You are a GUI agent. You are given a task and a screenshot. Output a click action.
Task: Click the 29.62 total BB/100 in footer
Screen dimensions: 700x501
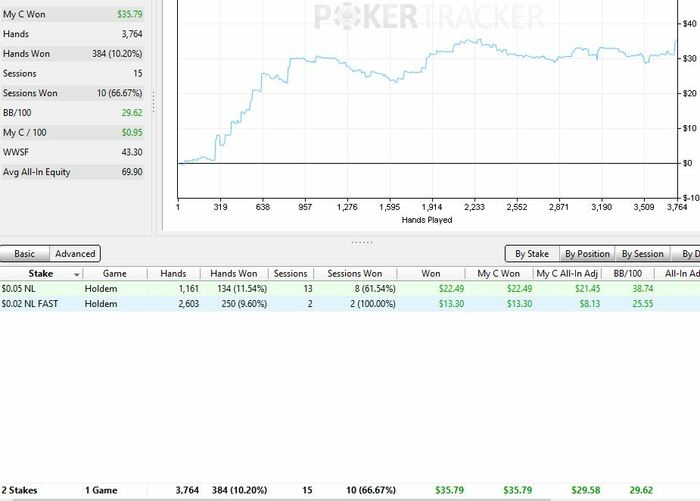pyautogui.click(x=641, y=490)
